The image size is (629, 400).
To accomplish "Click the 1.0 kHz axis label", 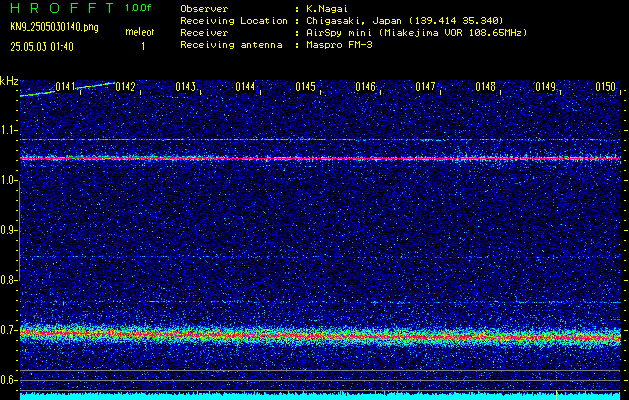I will tap(9, 181).
